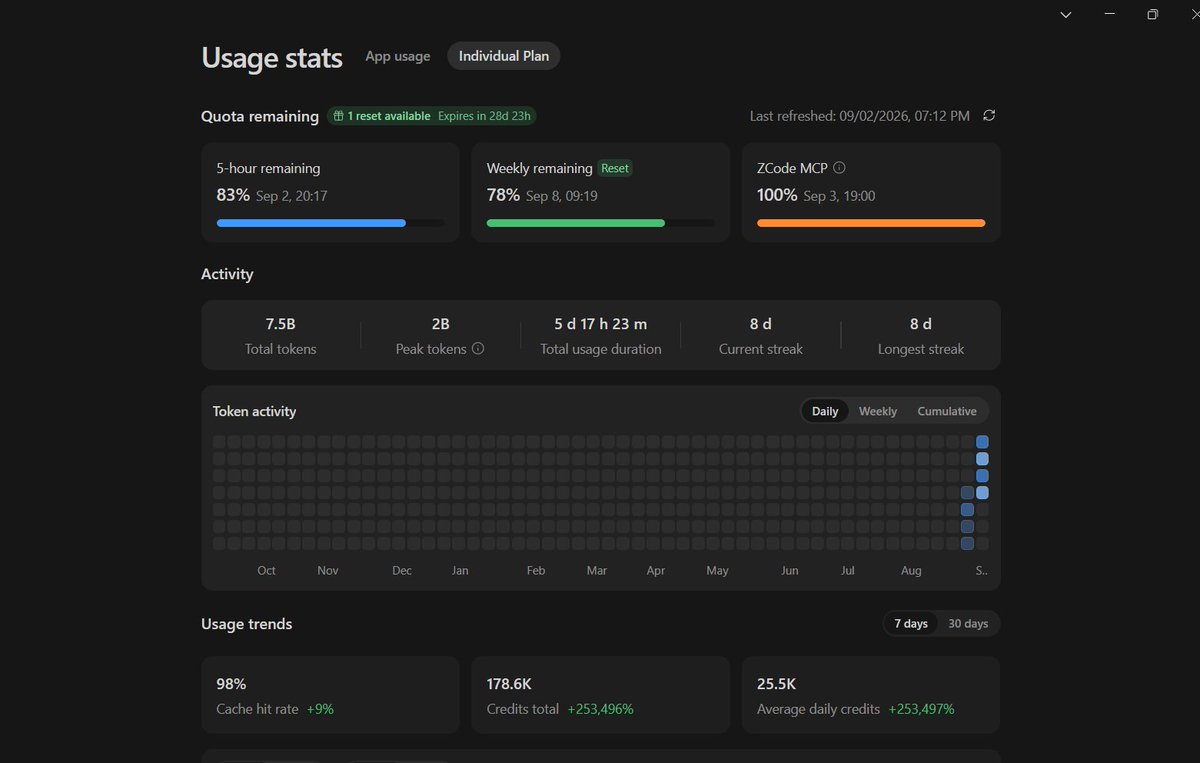Click the info icon beside Peak tokens
The image size is (1200, 763).
pos(478,349)
